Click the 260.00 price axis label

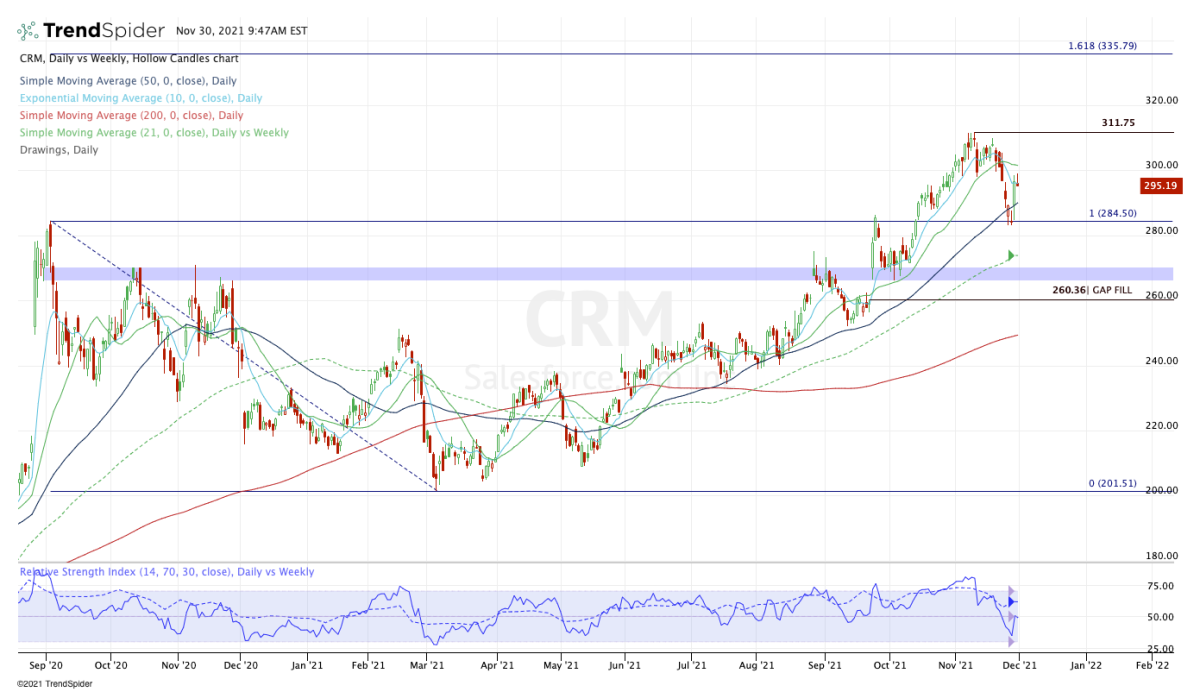tap(1162, 296)
